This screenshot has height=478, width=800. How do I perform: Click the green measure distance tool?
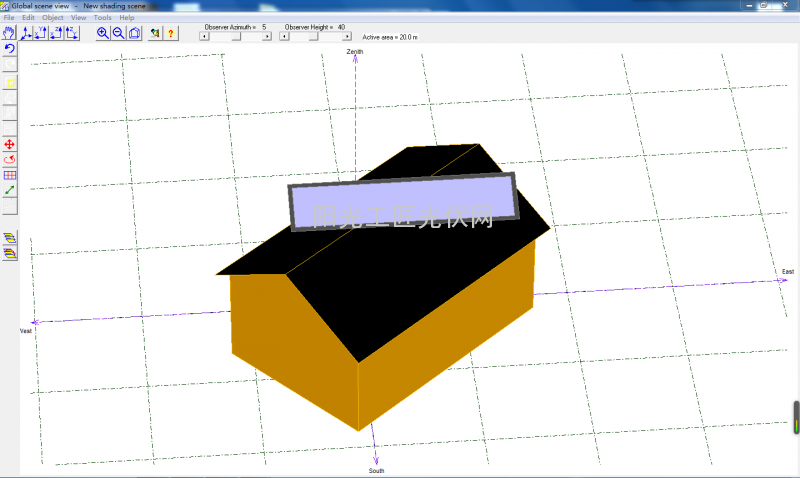click(x=10, y=190)
